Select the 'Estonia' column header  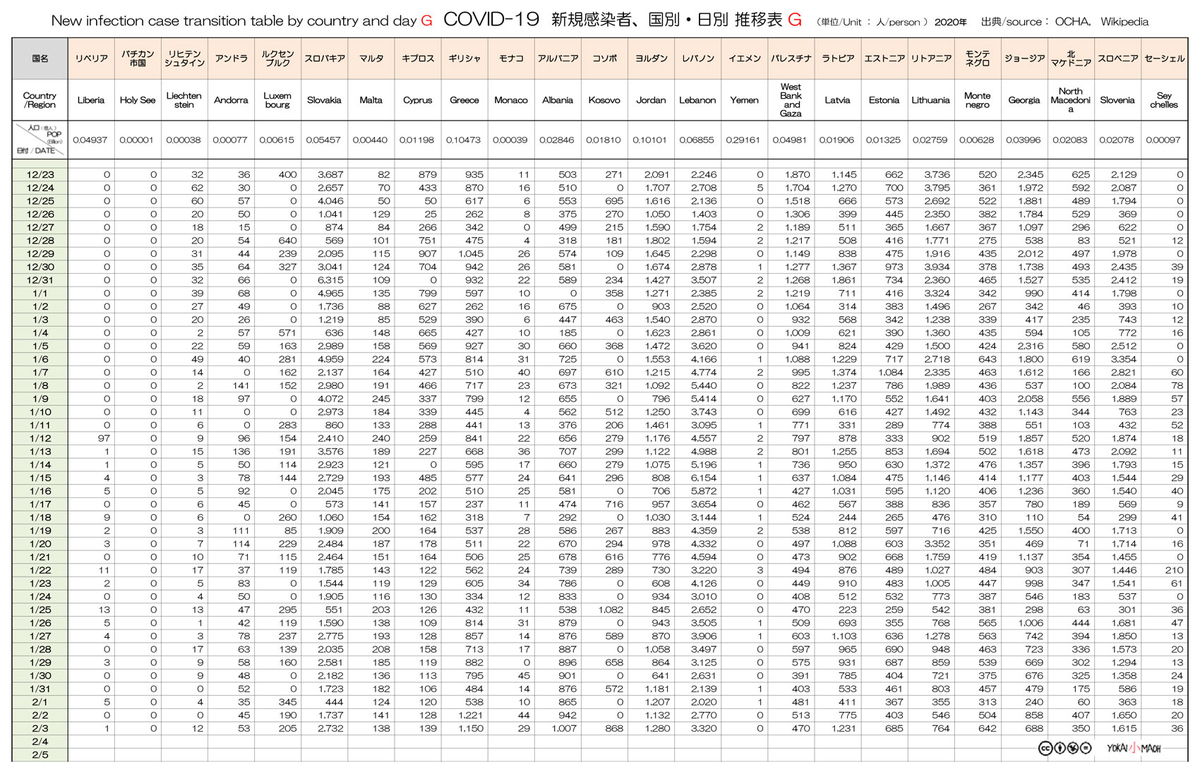coord(884,100)
